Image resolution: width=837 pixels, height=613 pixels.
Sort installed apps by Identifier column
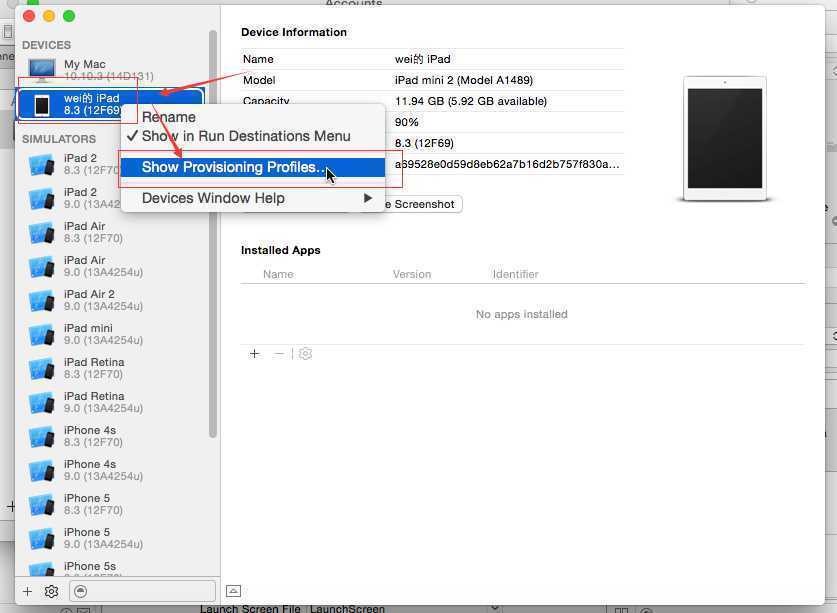pyautogui.click(x=515, y=274)
